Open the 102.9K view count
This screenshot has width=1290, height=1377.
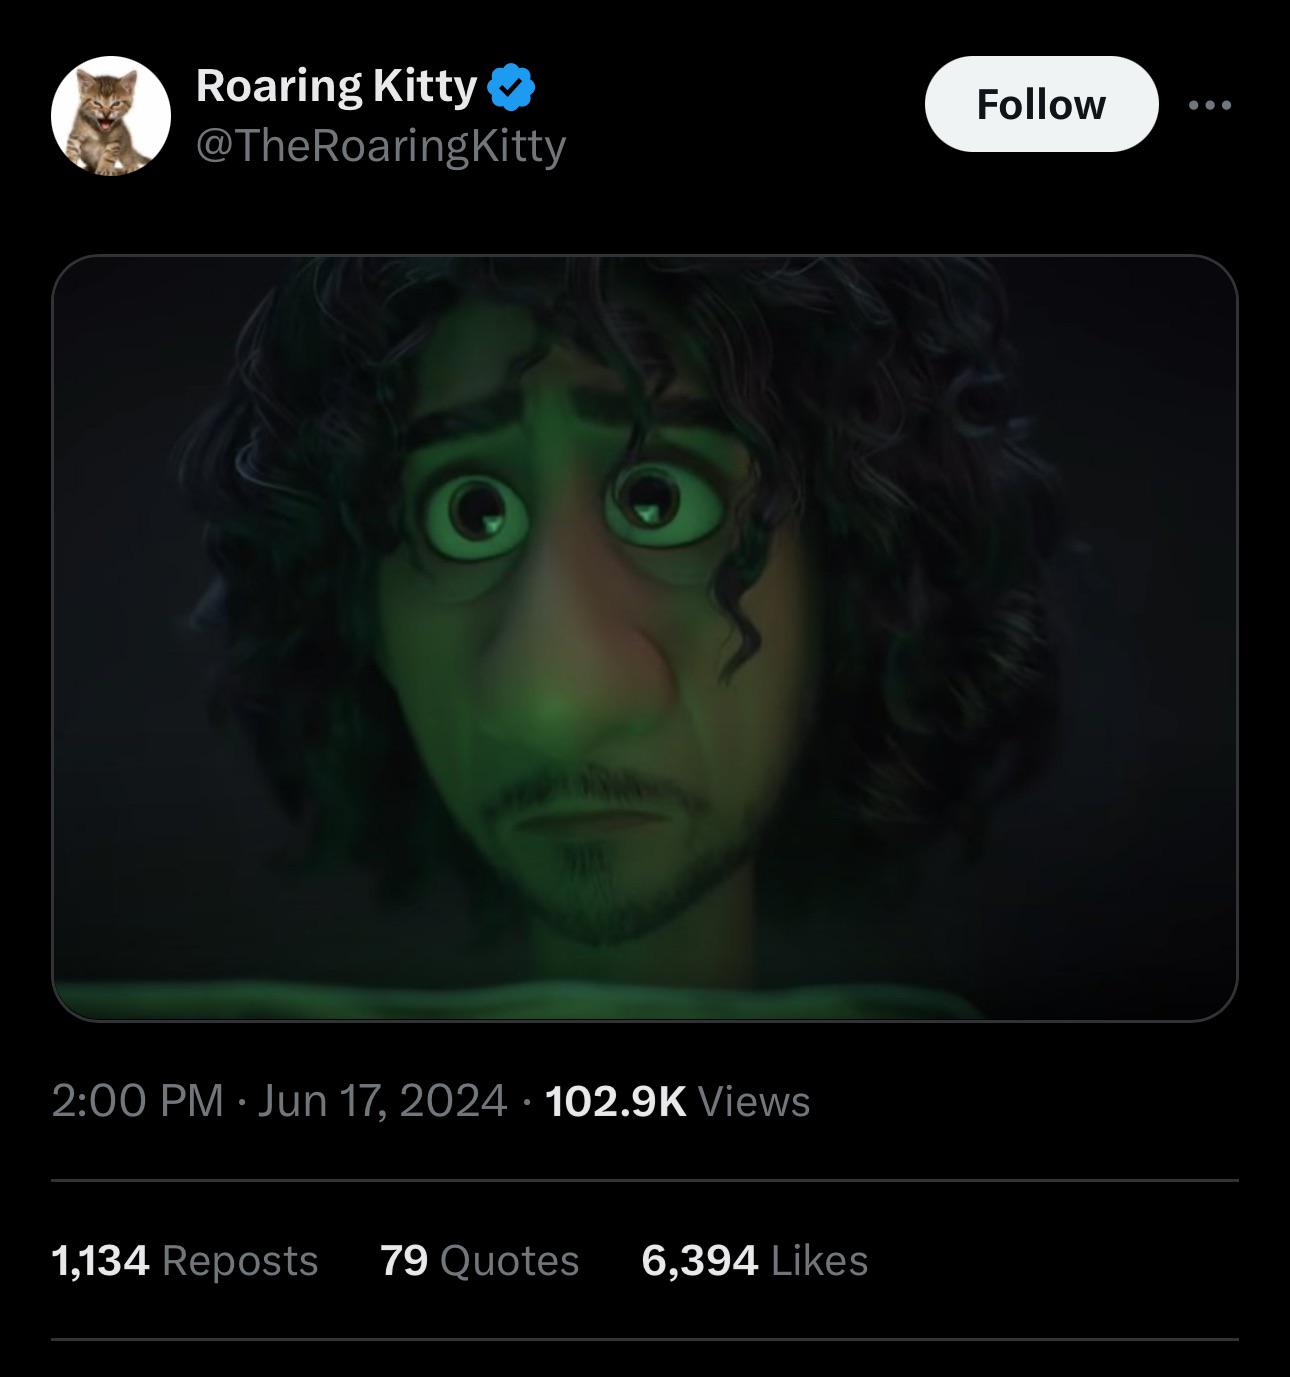coord(616,1101)
